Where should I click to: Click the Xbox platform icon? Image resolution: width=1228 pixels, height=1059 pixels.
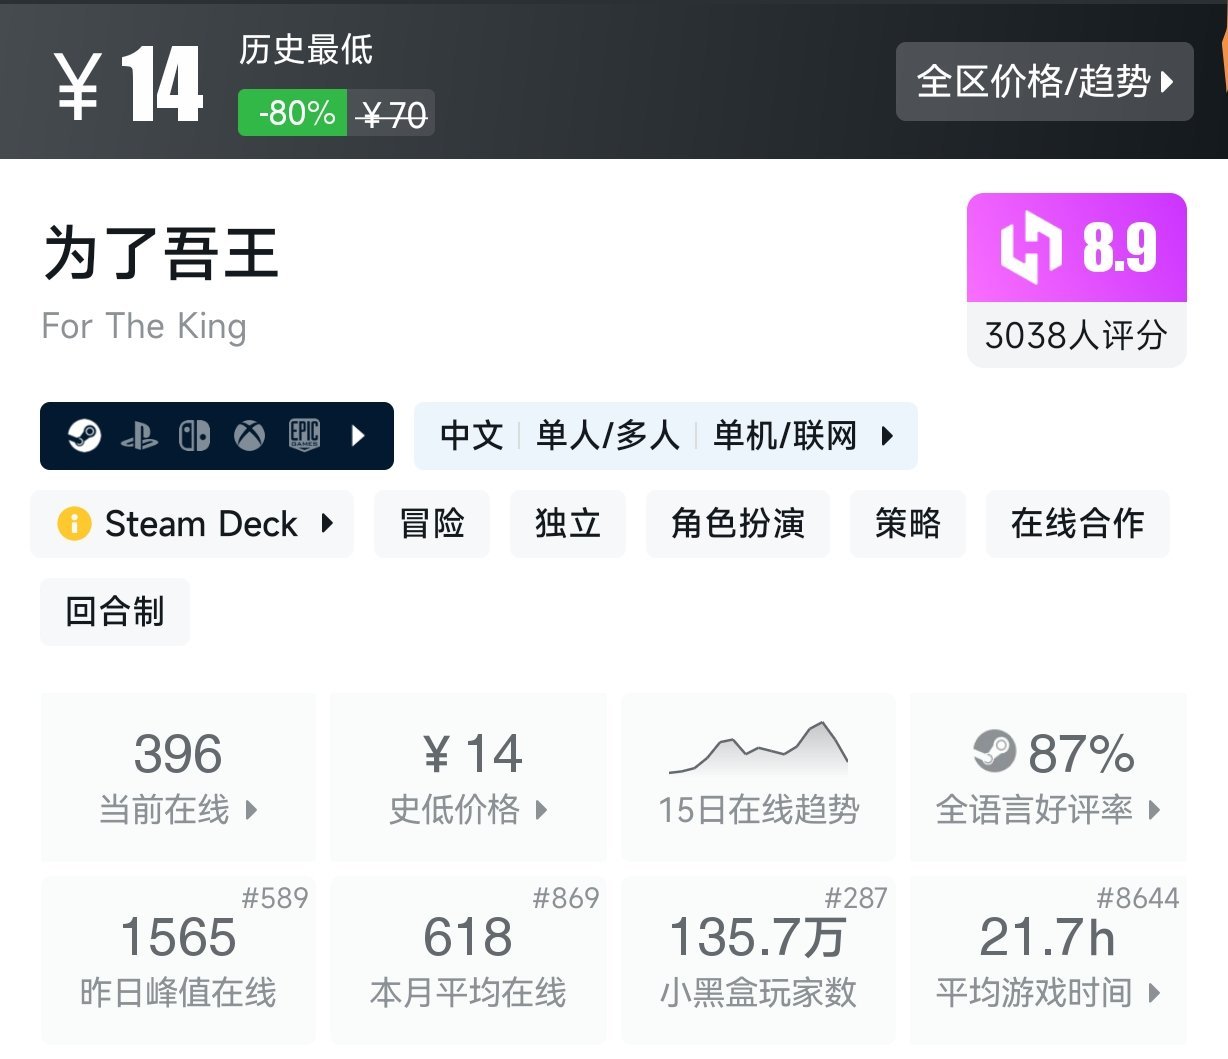coord(249,436)
